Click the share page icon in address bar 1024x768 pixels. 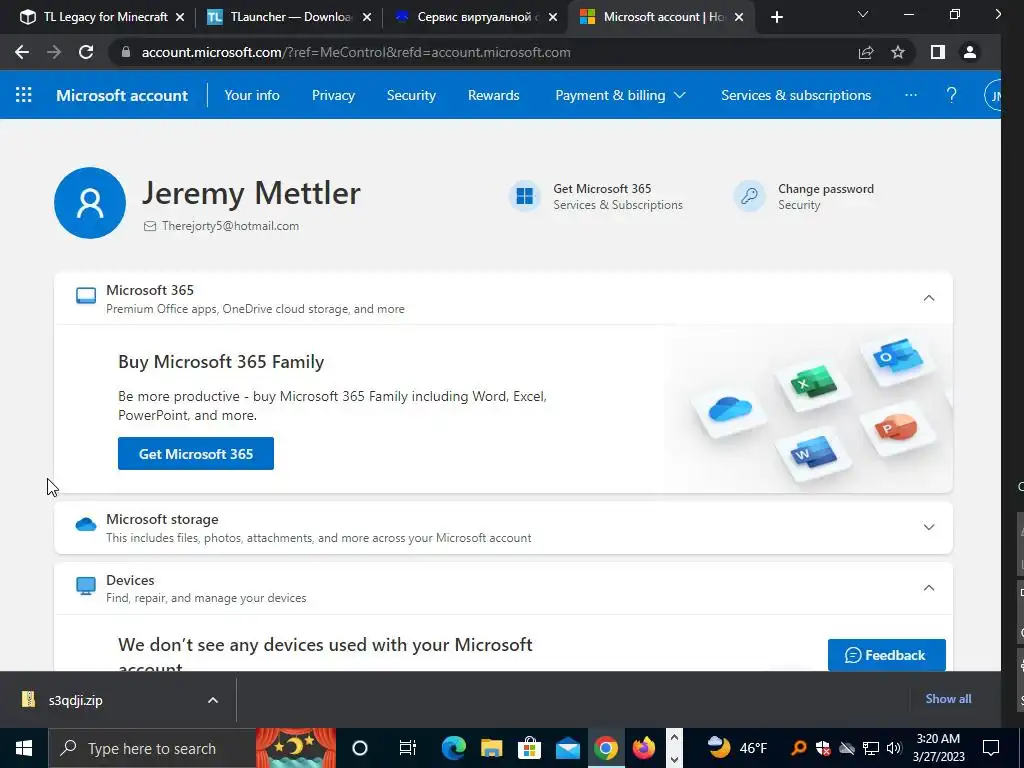click(866, 52)
